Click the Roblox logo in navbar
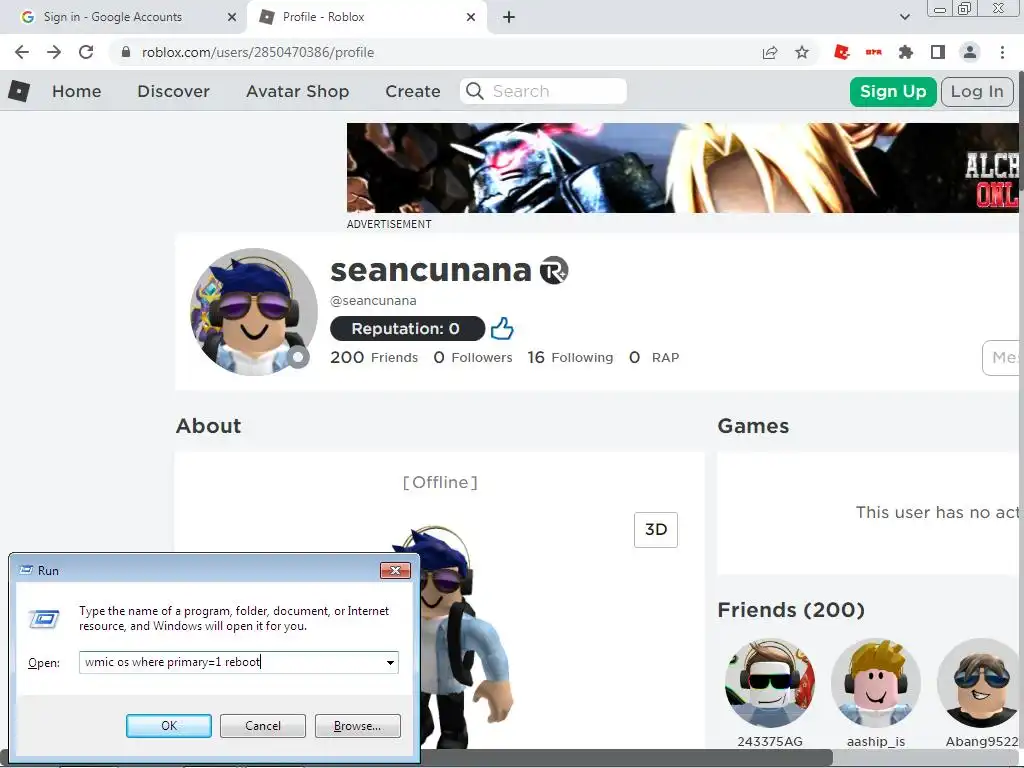 pyautogui.click(x=19, y=91)
